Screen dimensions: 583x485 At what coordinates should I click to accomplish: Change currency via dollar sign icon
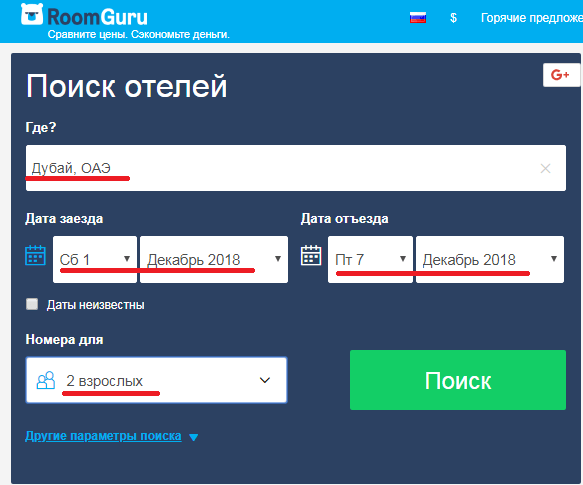pos(453,18)
